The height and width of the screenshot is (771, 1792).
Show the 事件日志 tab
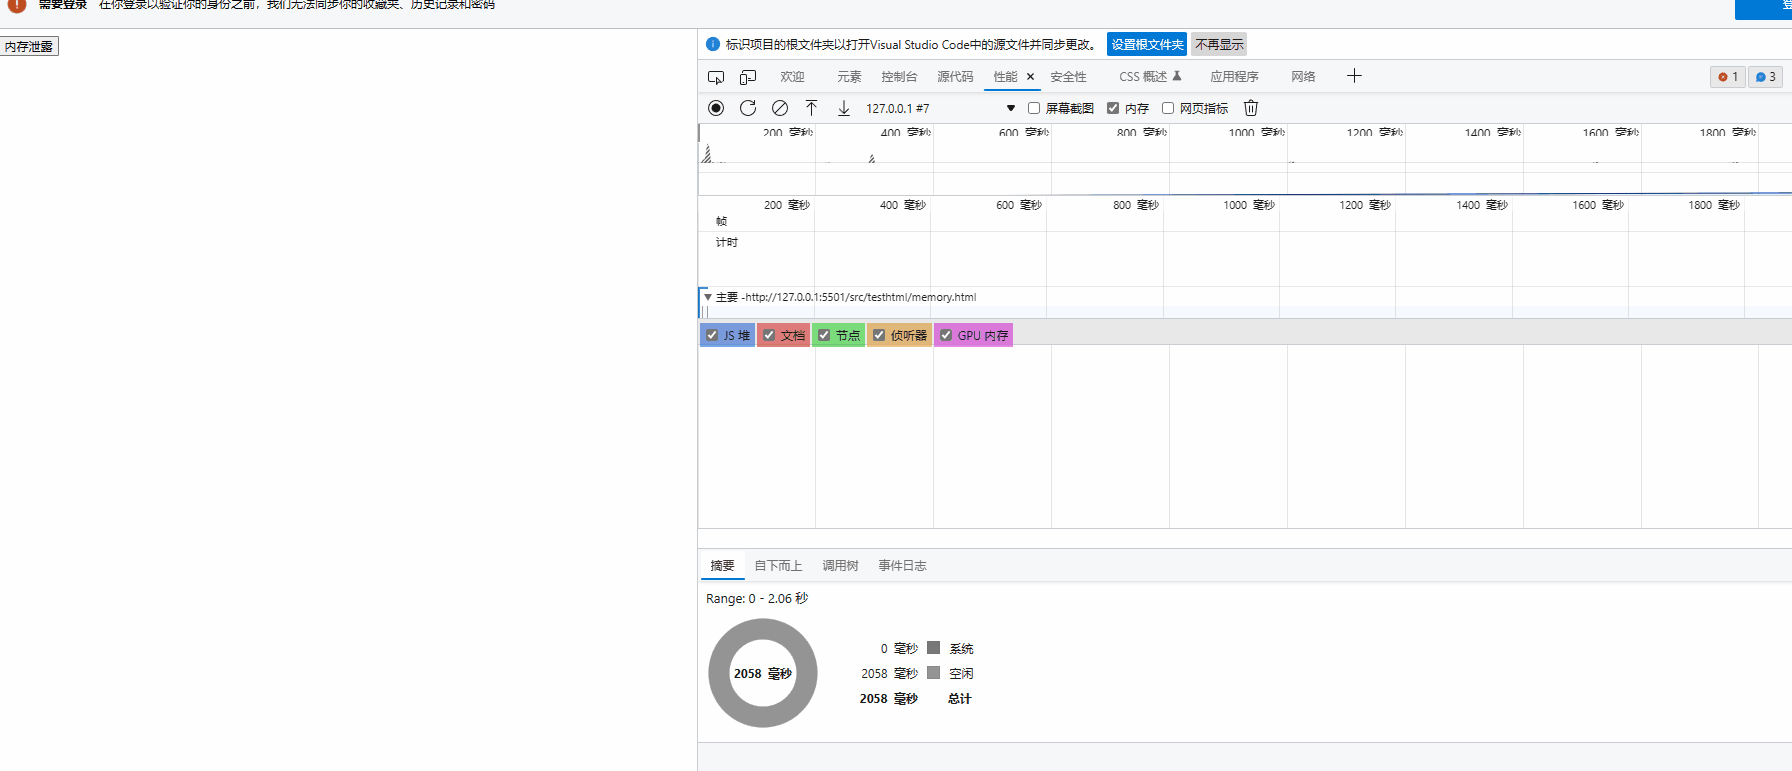[x=902, y=566]
